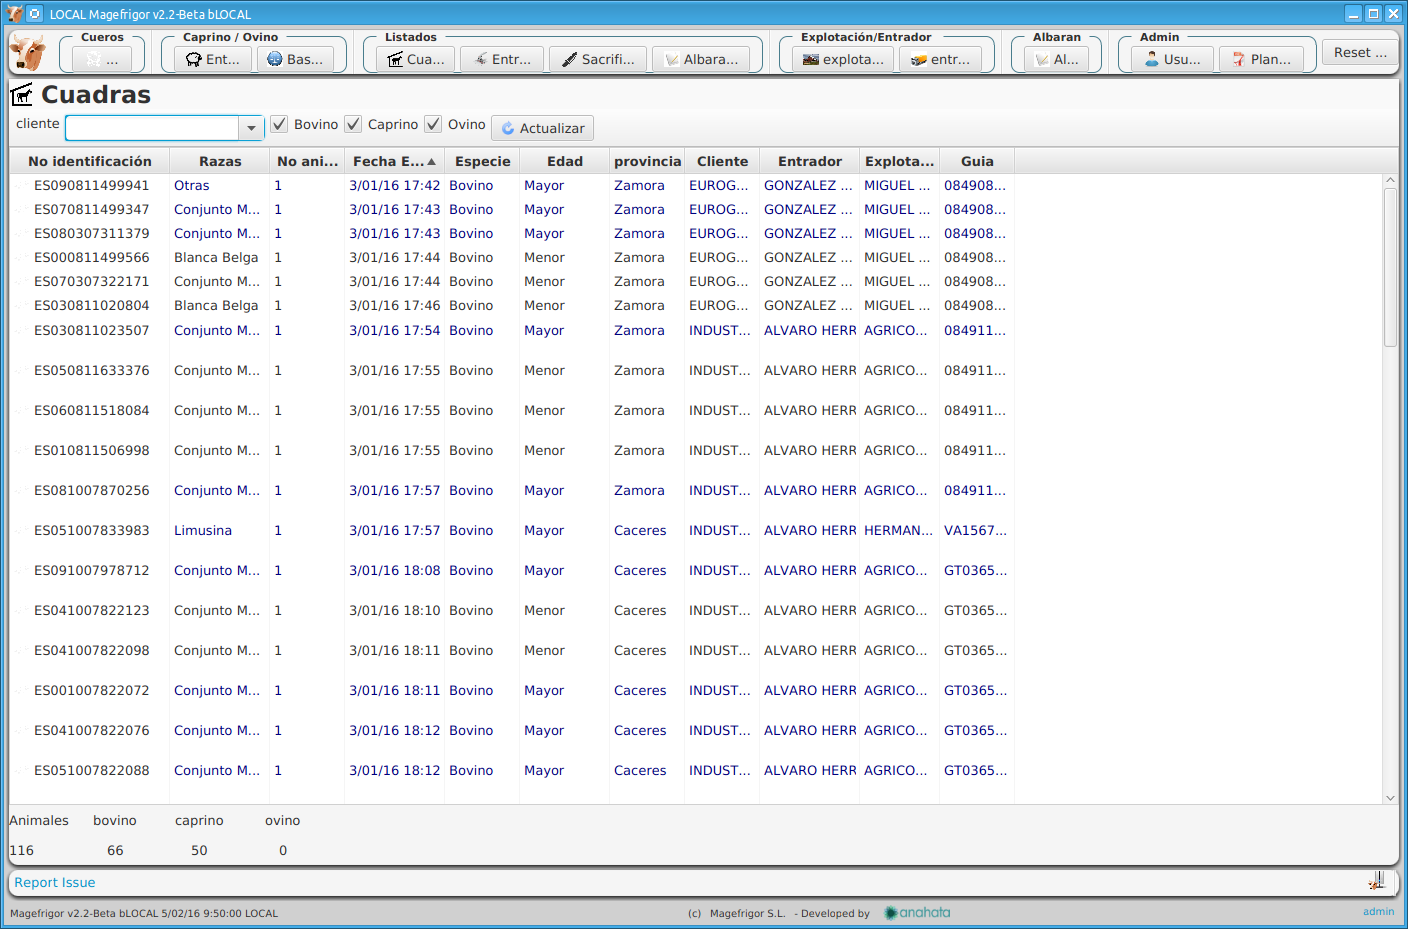Image resolution: width=1408 pixels, height=929 pixels.
Task: Sort by the 'Fecha E...' column header
Action: click(x=394, y=161)
